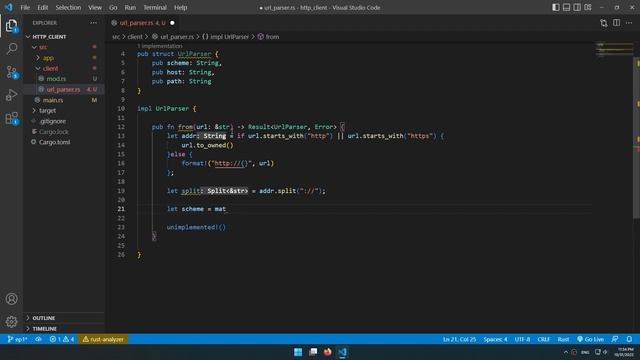Screen dimensions: 640x360
Task: Click the ep1* git branch indicator
Action: pos(18,339)
